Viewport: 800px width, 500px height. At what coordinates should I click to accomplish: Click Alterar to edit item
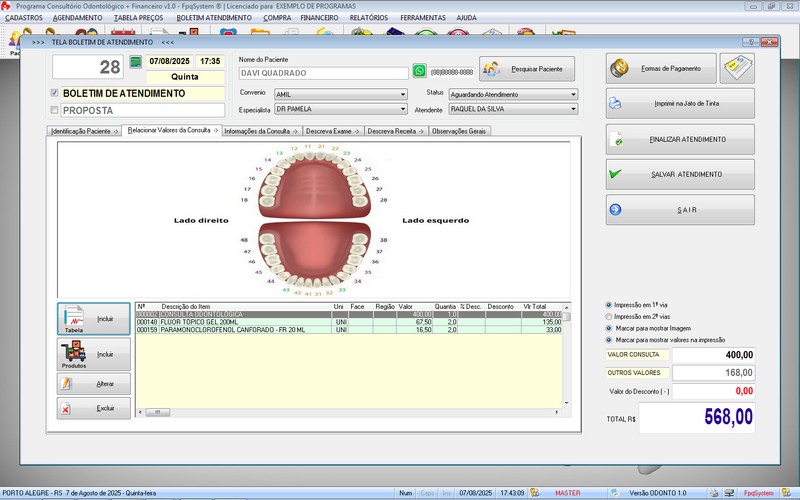93,383
